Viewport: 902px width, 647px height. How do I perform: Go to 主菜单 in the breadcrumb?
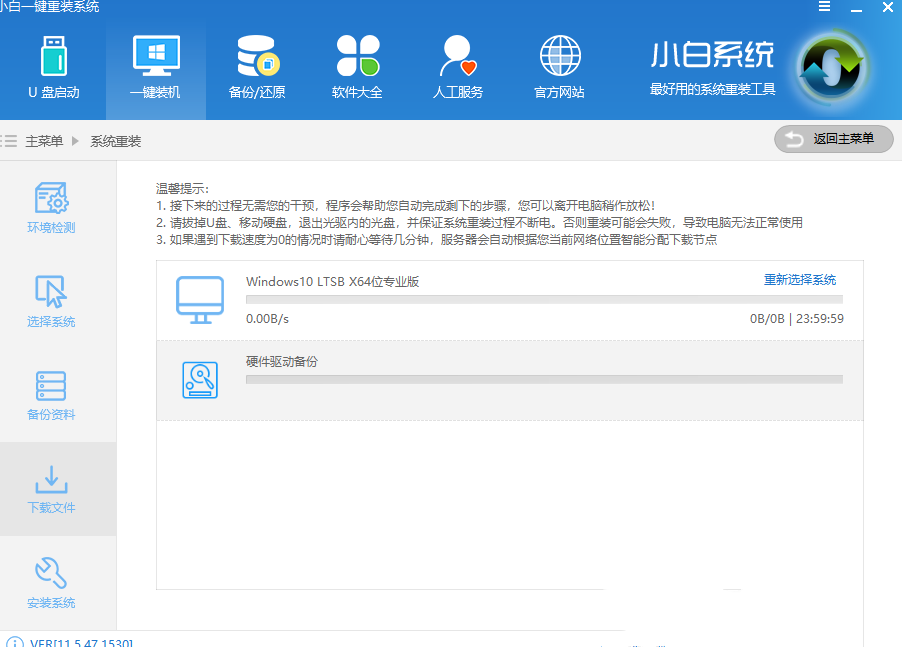coord(44,141)
